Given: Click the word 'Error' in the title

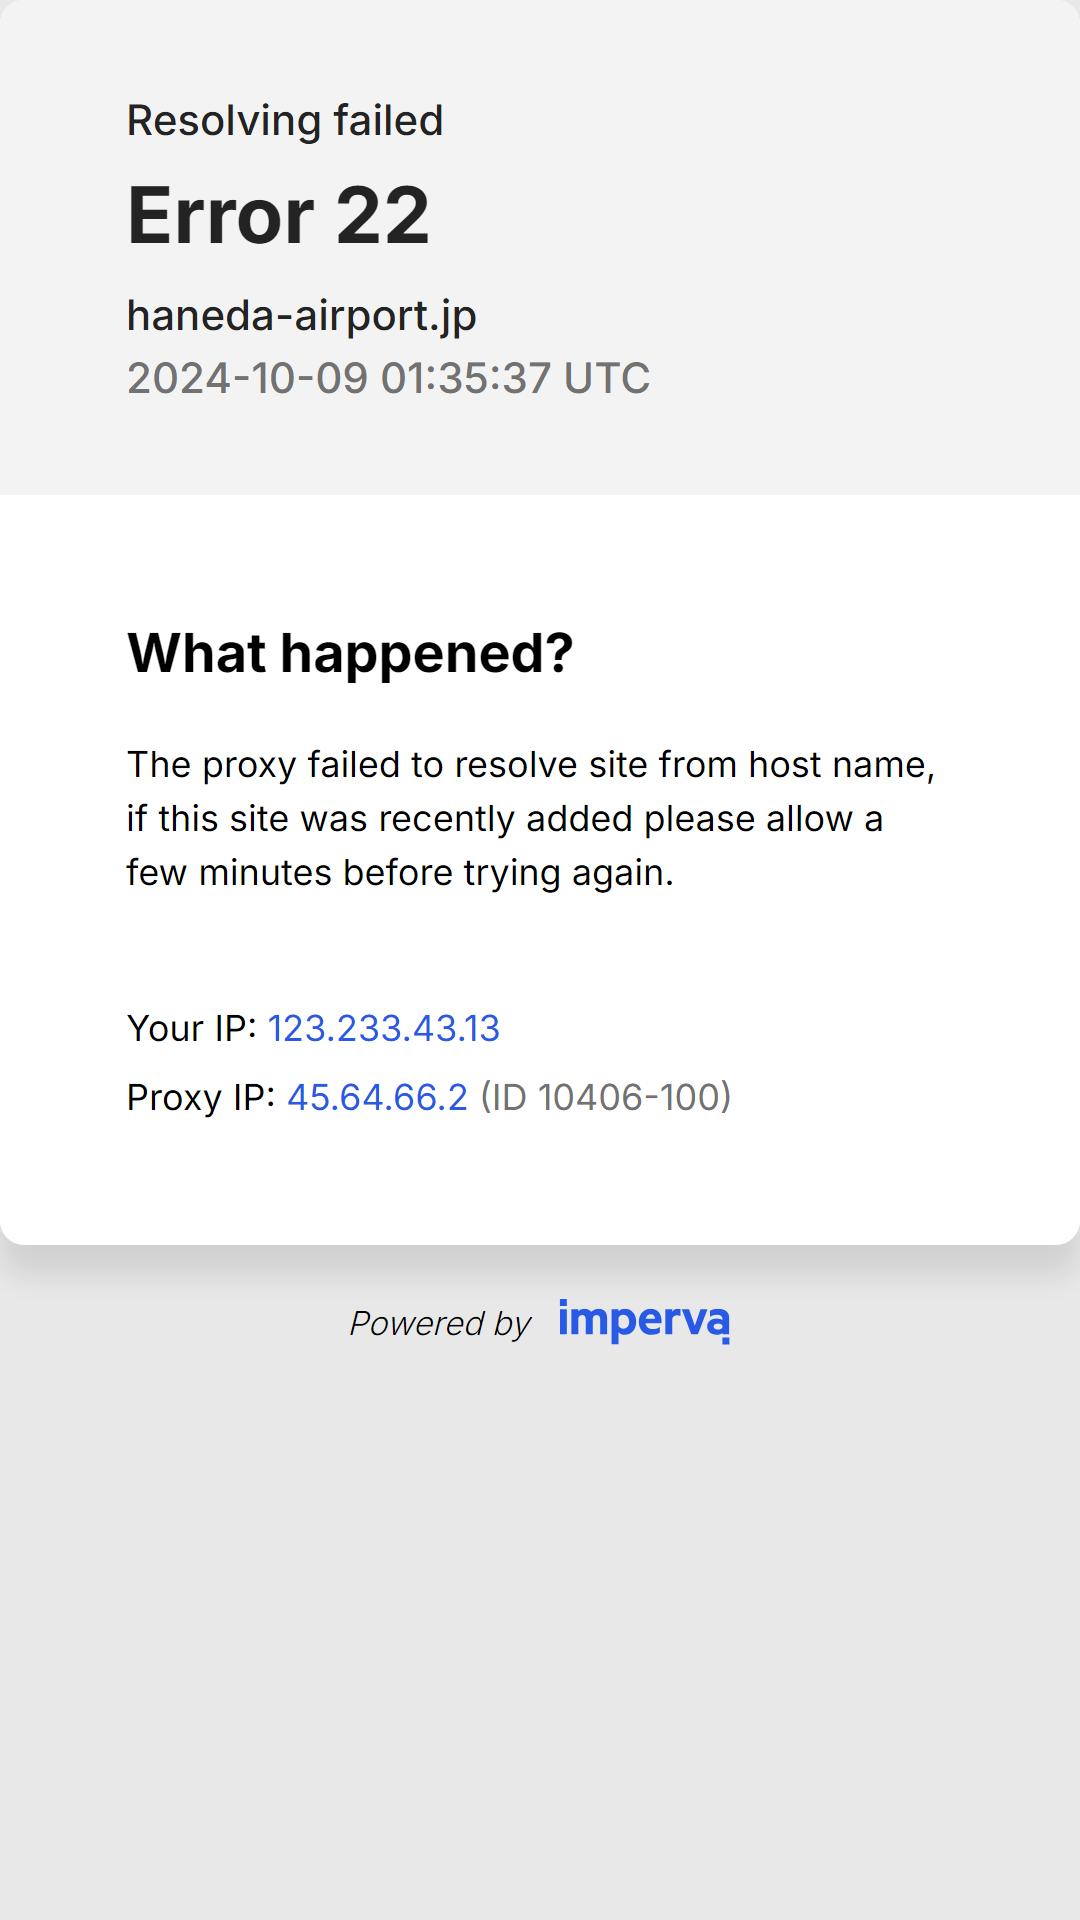Looking at the screenshot, I should tap(221, 215).
